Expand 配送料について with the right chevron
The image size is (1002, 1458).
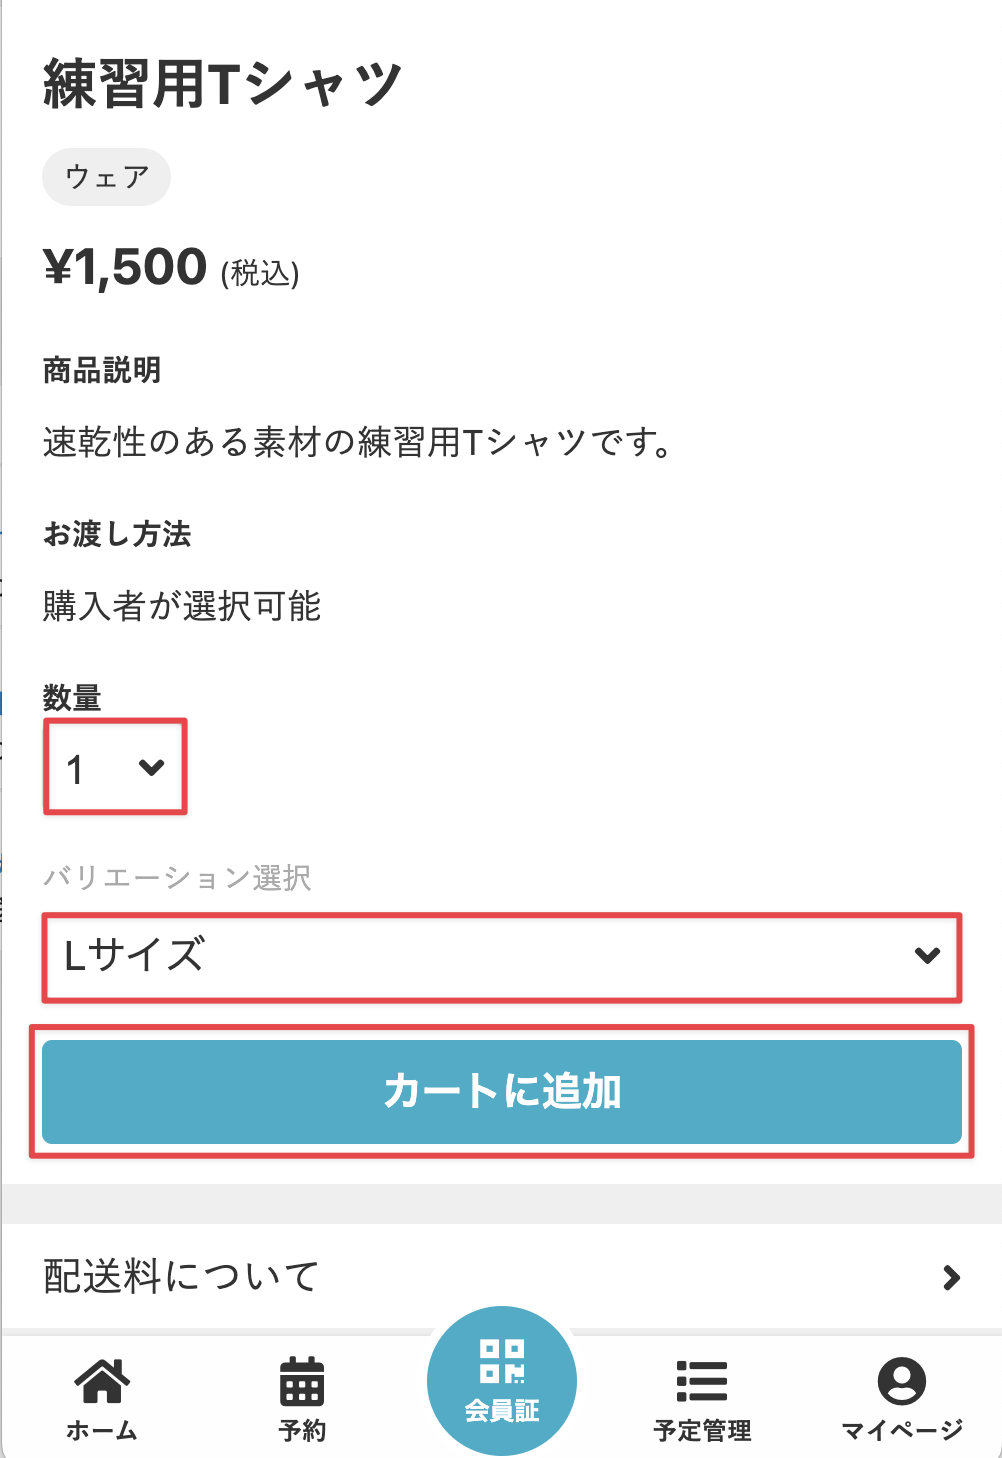click(x=951, y=1277)
